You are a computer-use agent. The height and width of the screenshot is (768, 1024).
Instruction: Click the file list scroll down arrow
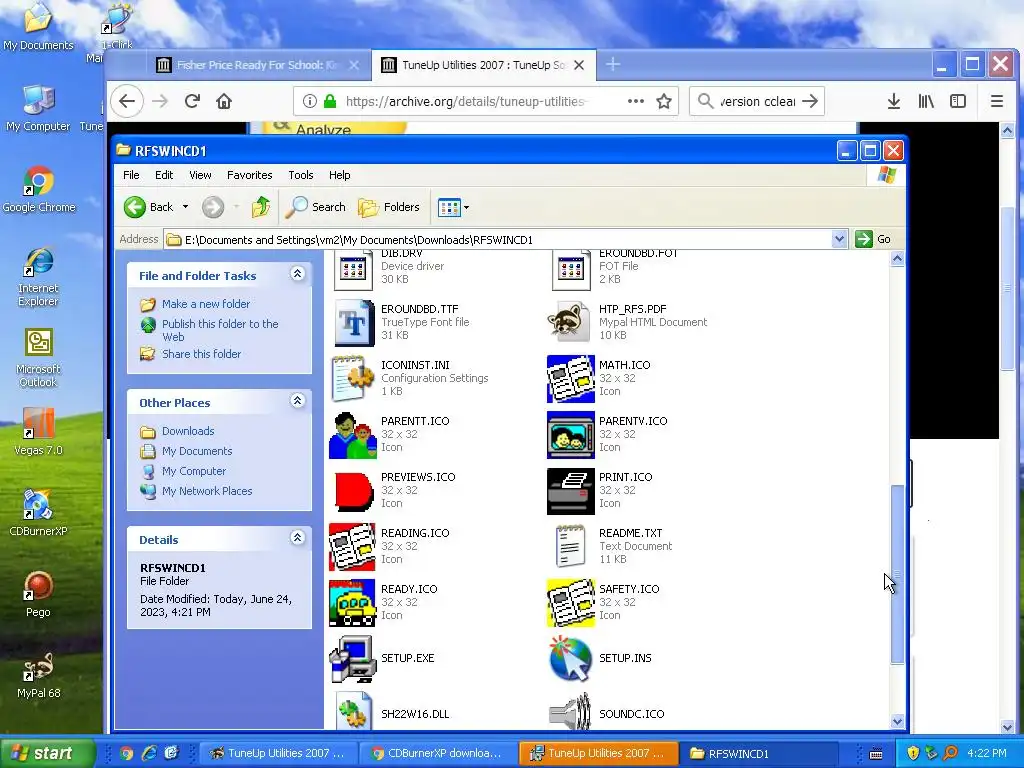tap(897, 722)
